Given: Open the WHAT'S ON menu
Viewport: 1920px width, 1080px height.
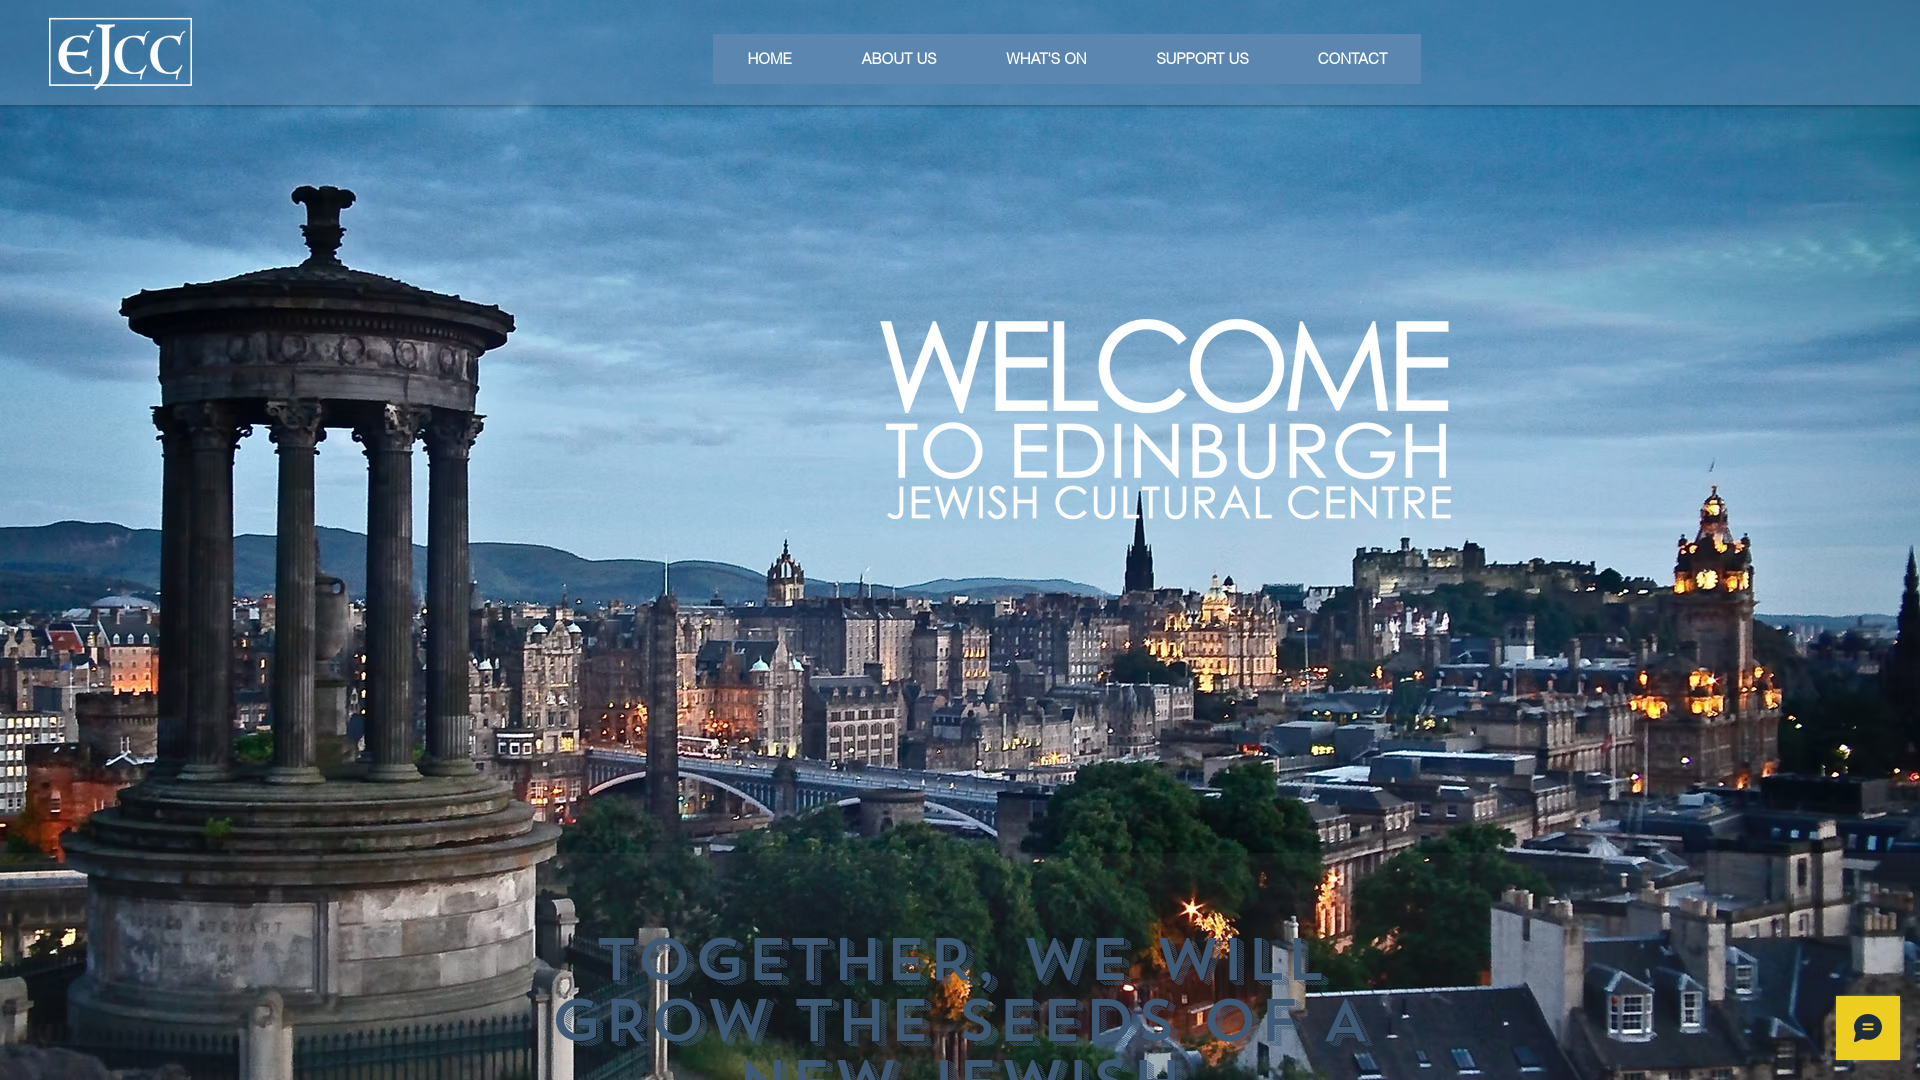Looking at the screenshot, I should pos(1046,59).
